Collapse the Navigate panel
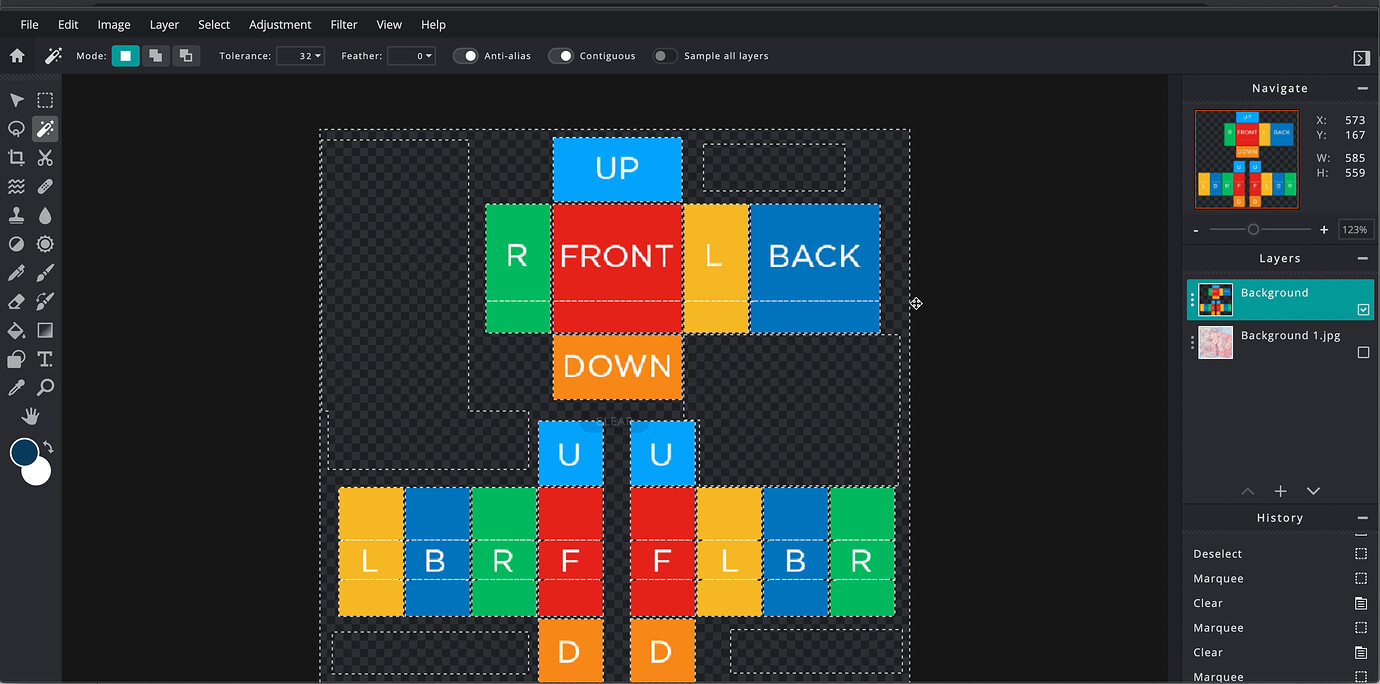 click(x=1362, y=89)
